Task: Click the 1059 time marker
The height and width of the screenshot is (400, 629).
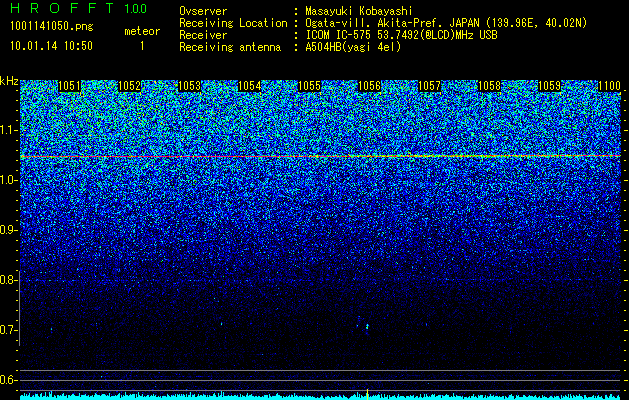Action: tap(549, 86)
